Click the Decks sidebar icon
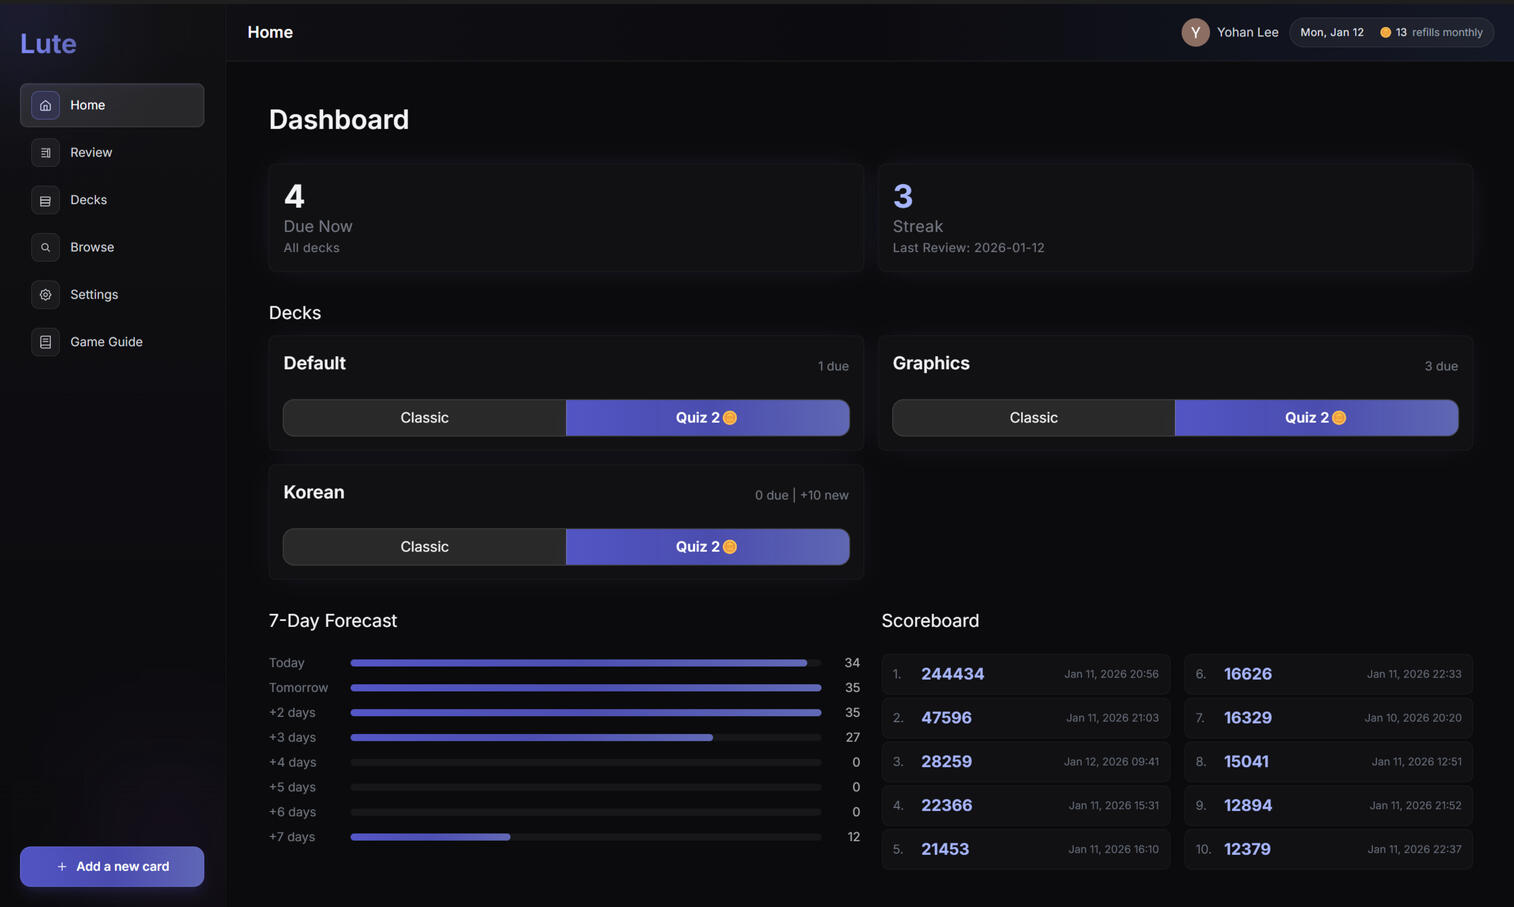This screenshot has height=907, width=1514. 45,200
